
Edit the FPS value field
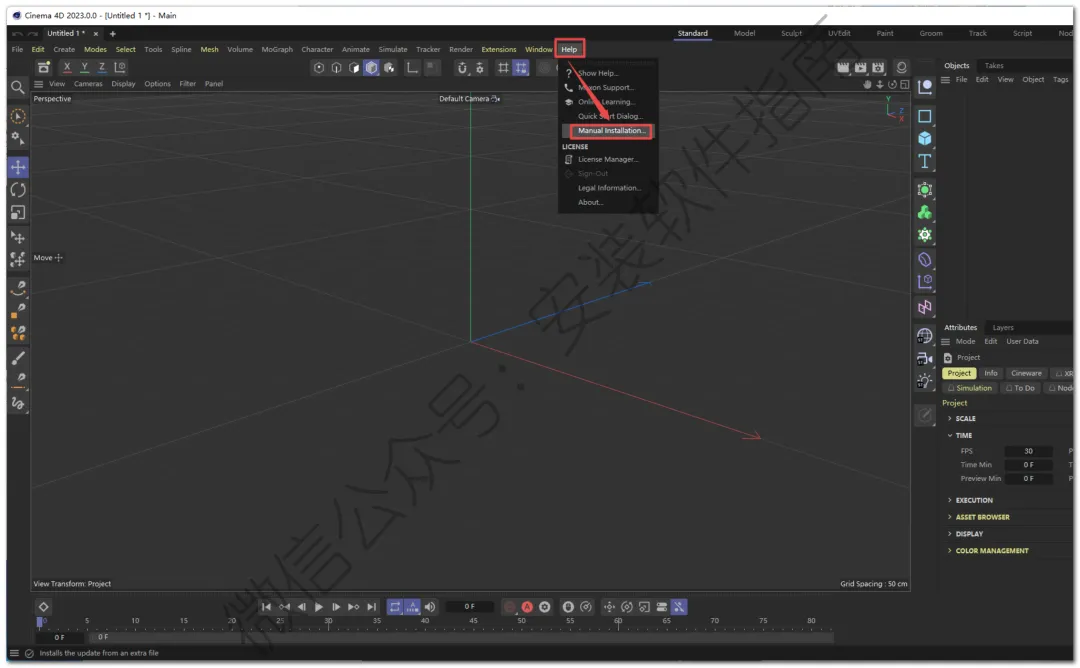tap(1028, 451)
